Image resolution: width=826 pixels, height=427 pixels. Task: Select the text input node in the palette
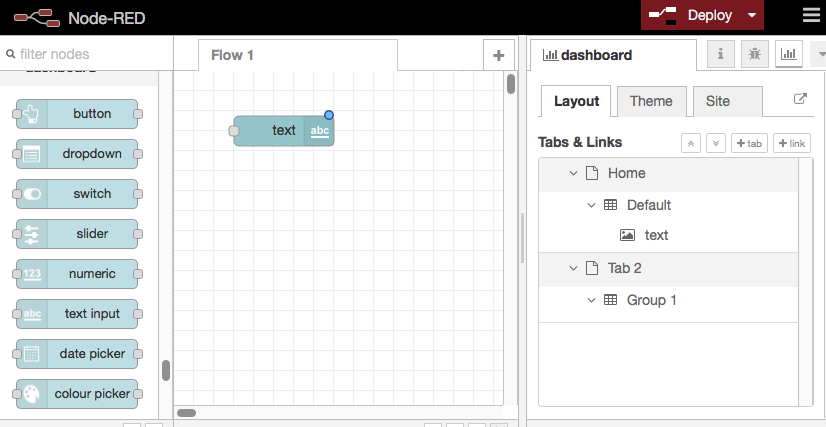point(77,314)
